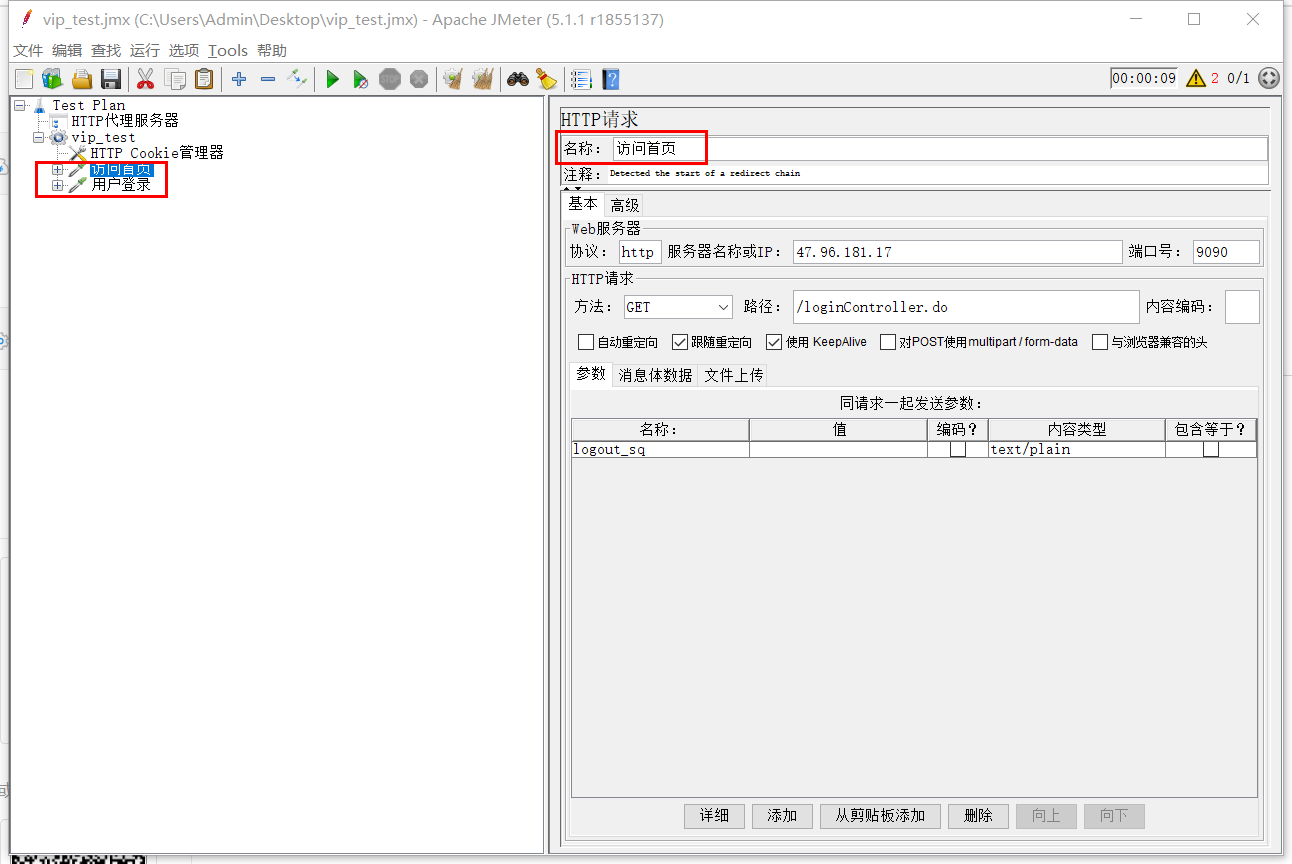
Task: Click the gray remote engine status icon
Action: click(1269, 78)
